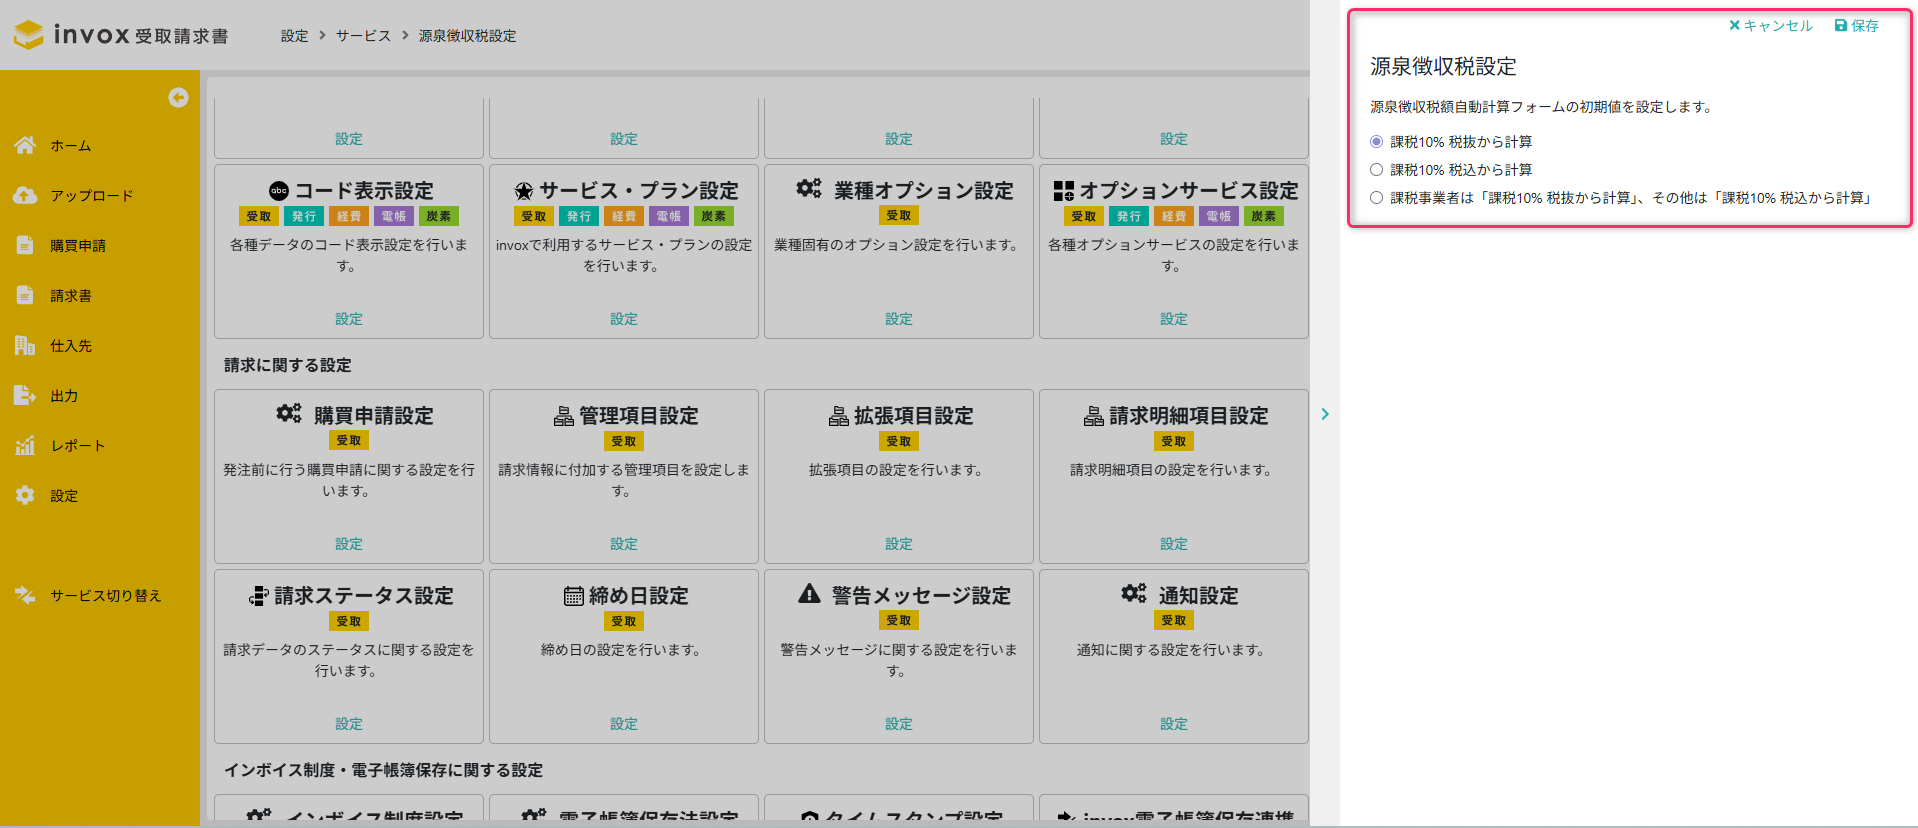Image resolution: width=1918 pixels, height=828 pixels.
Task: Click the purchase request document icon
Action: 25,245
